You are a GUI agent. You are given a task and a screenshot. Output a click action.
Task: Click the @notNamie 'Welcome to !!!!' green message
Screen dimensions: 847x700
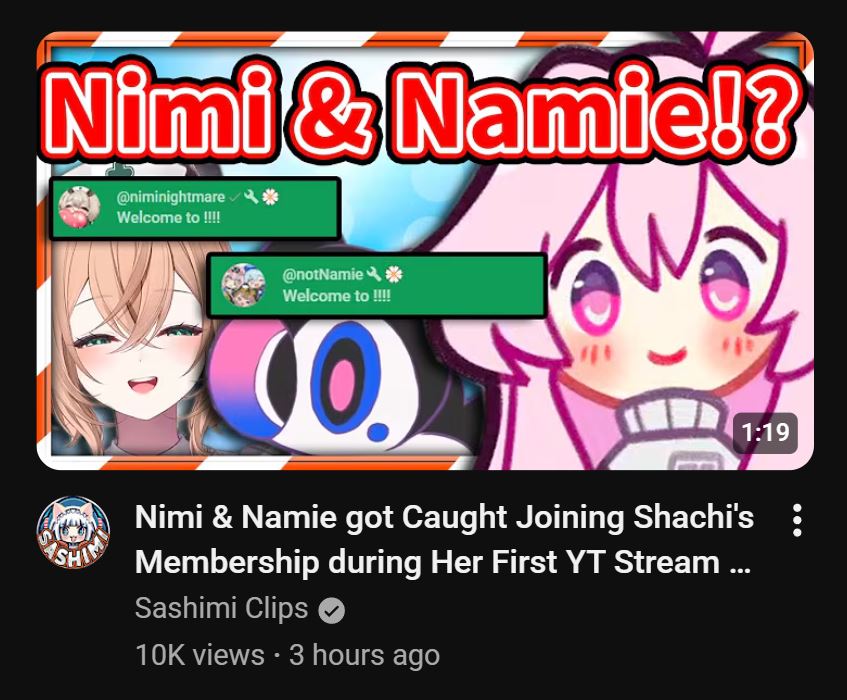click(x=377, y=286)
